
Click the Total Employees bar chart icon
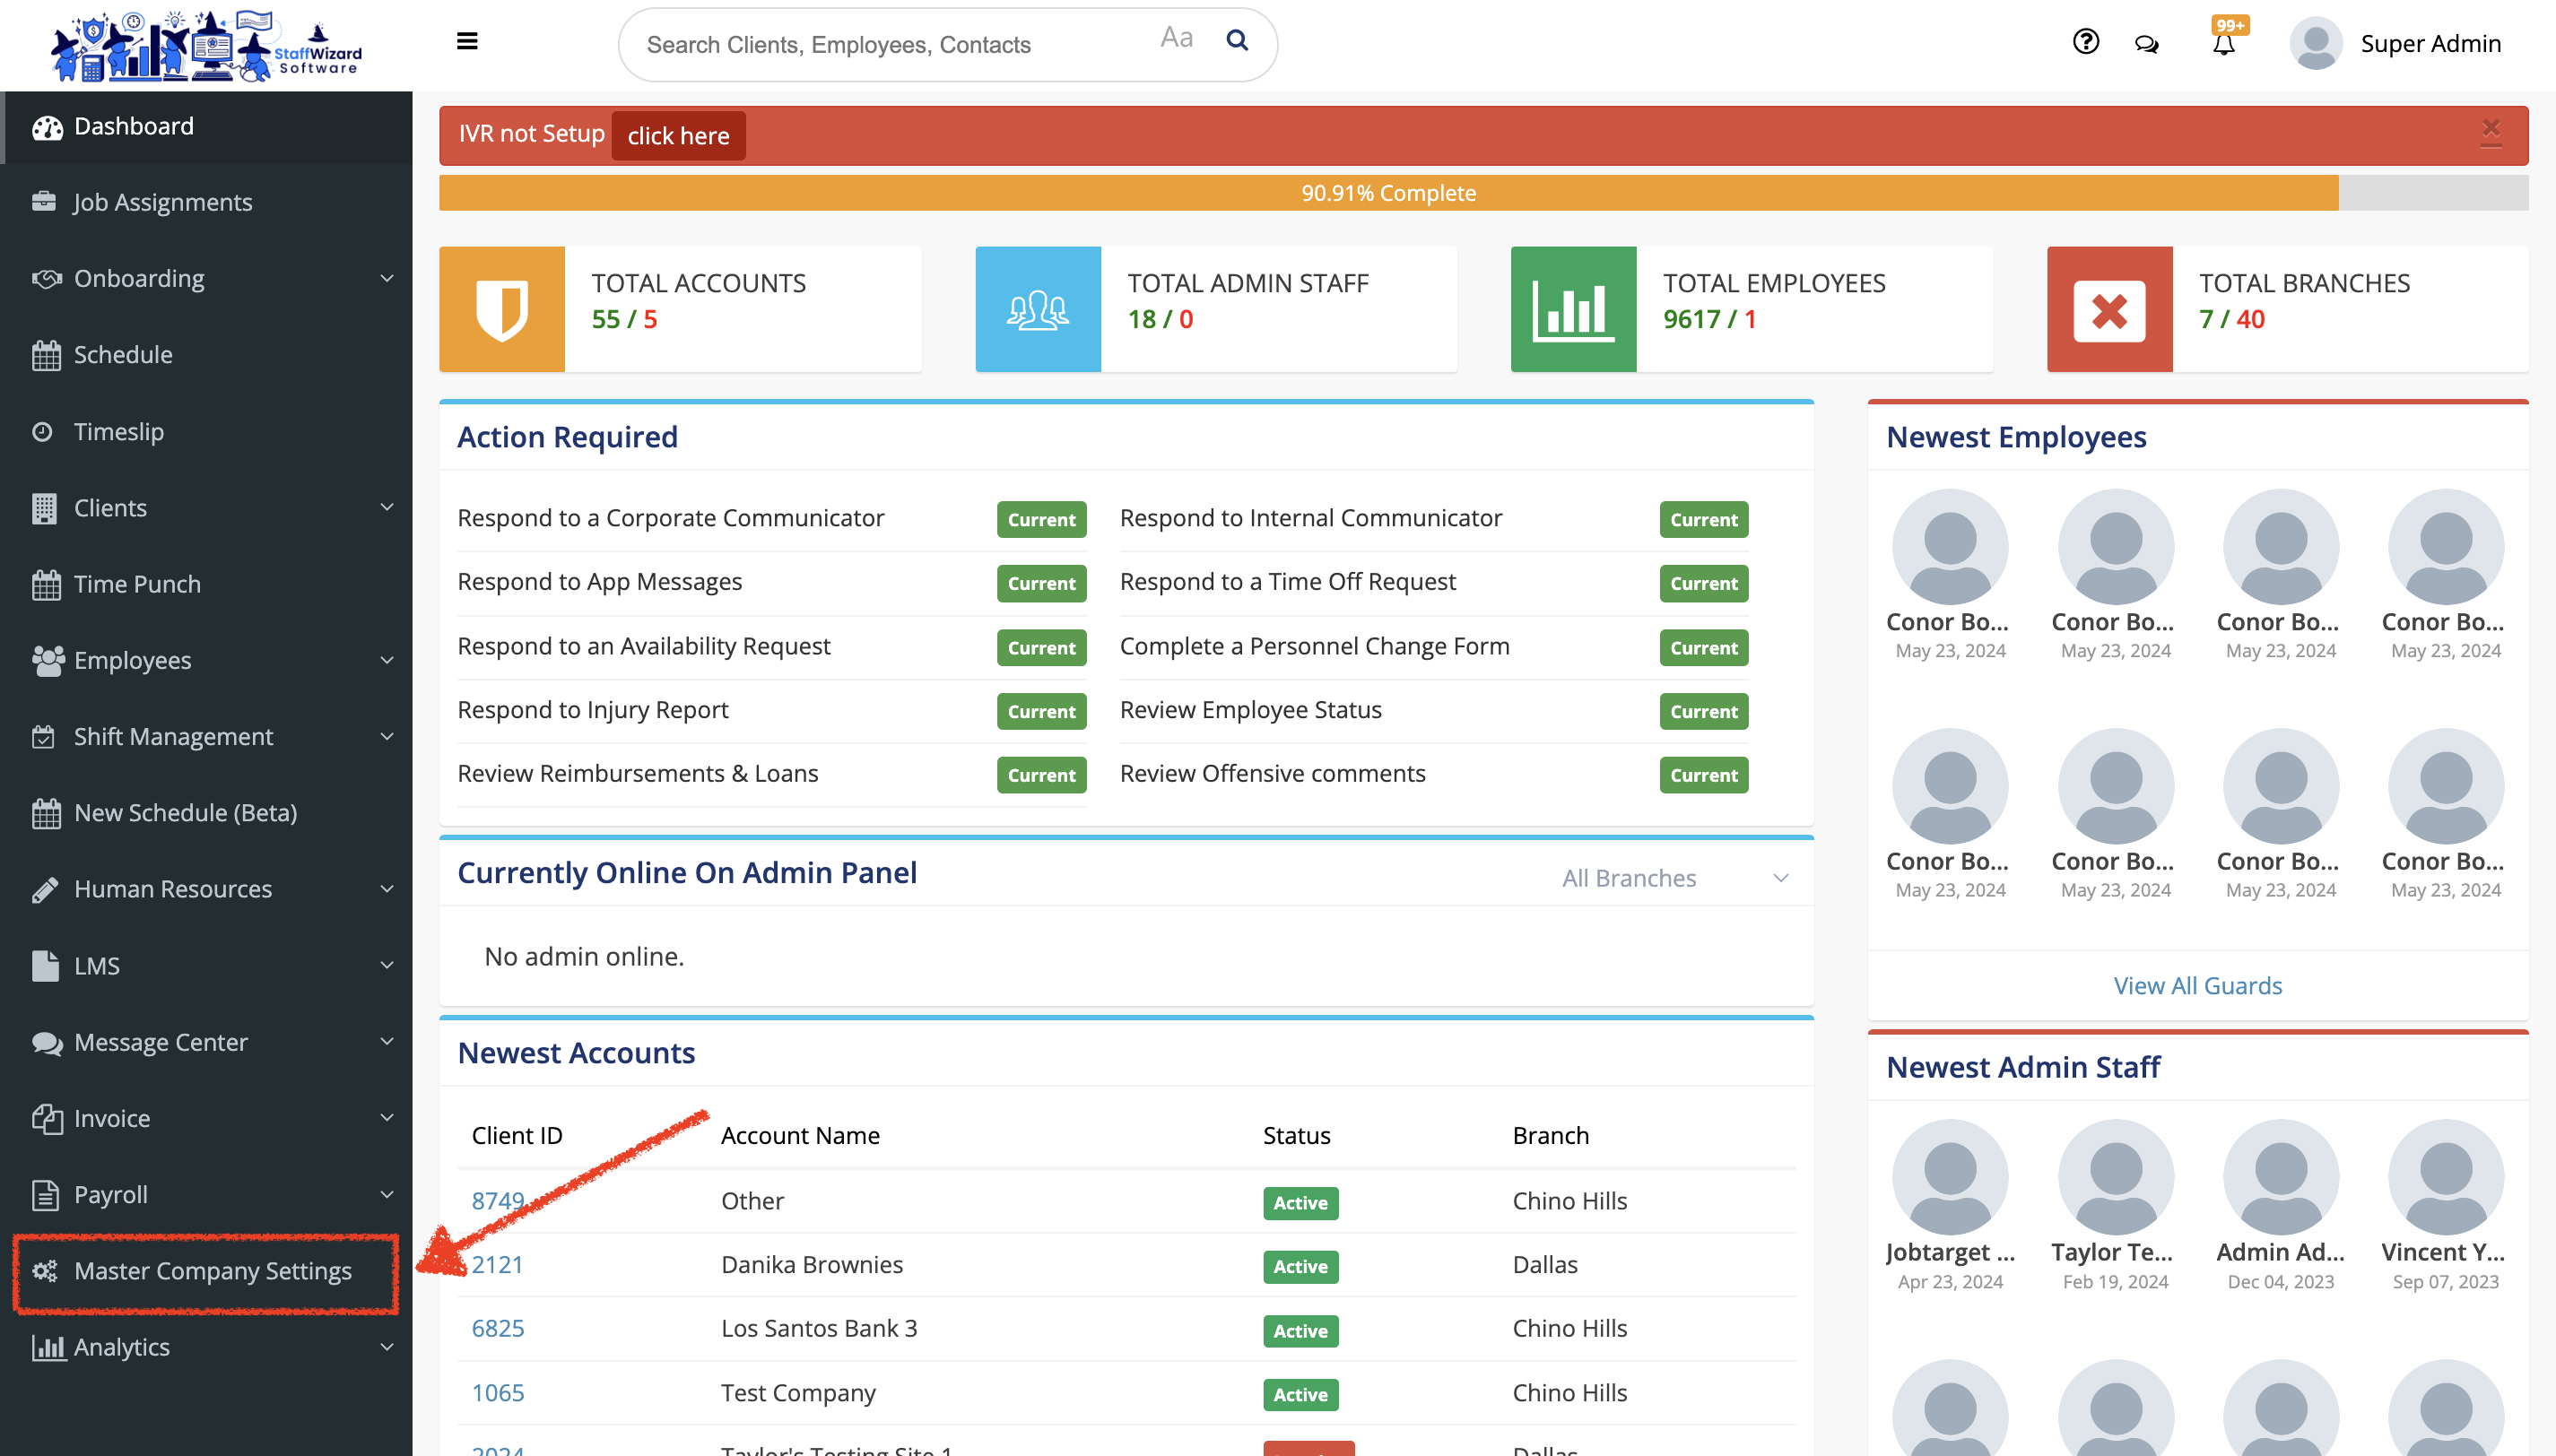1573,310
